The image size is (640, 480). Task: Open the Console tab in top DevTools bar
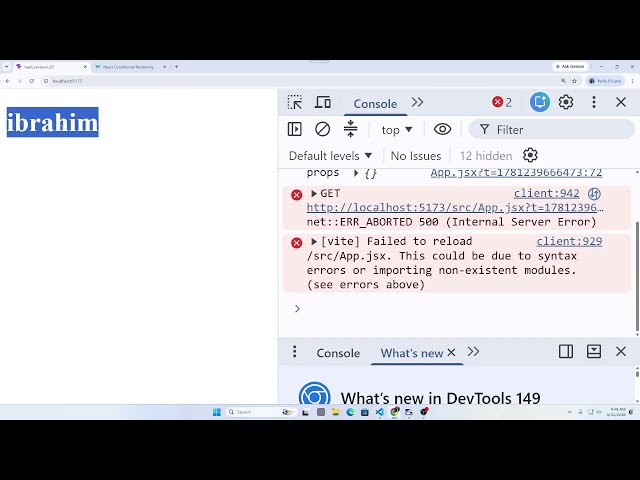coord(375,104)
